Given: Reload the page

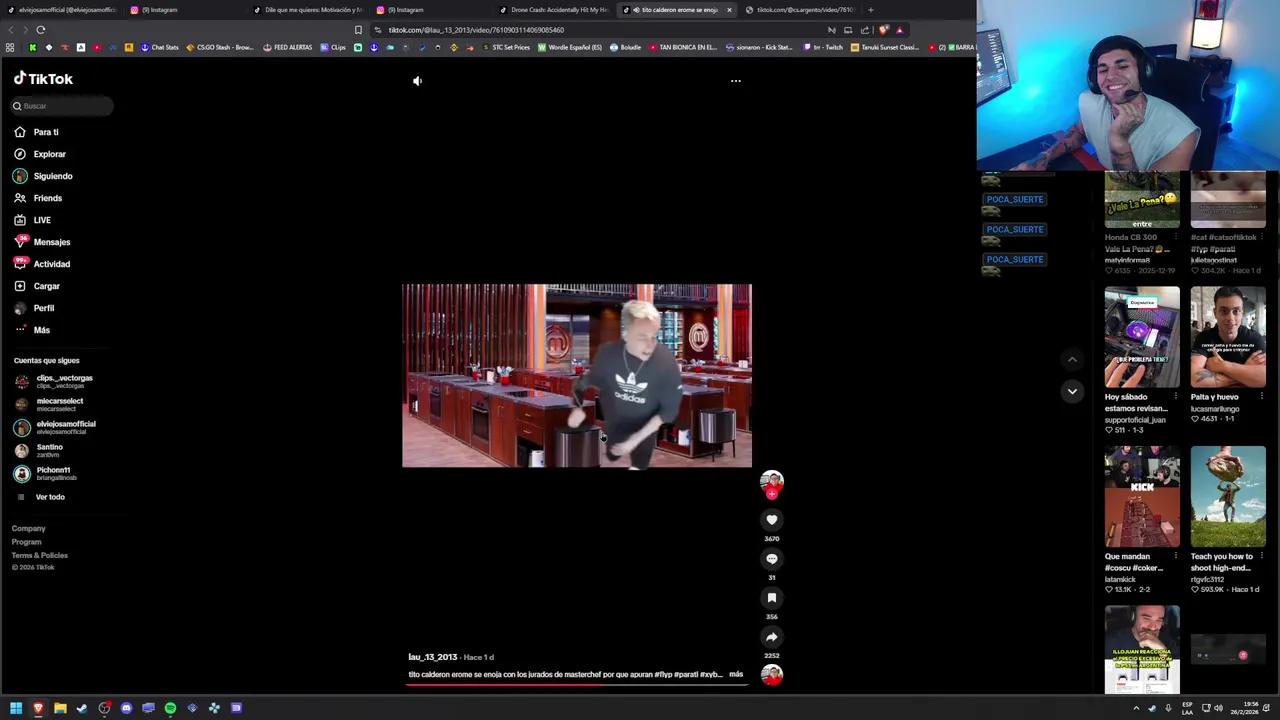Looking at the screenshot, I should (x=41, y=30).
